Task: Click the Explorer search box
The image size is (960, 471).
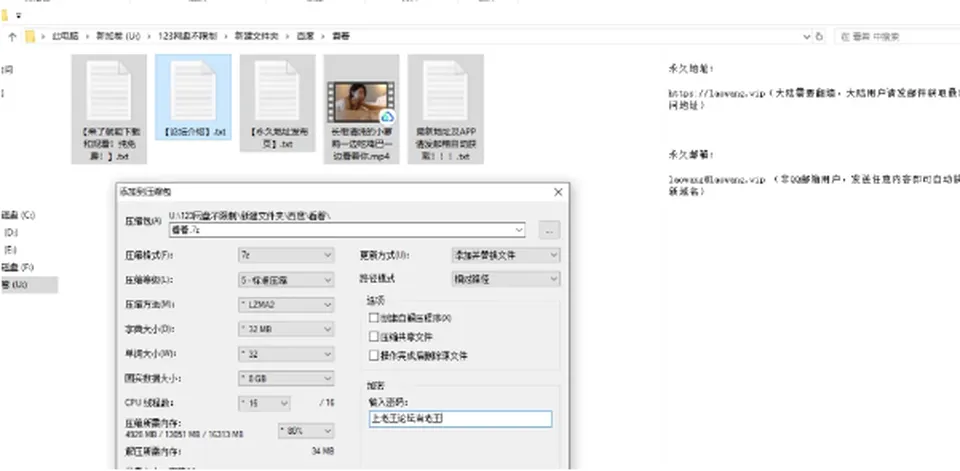Action: [x=897, y=37]
